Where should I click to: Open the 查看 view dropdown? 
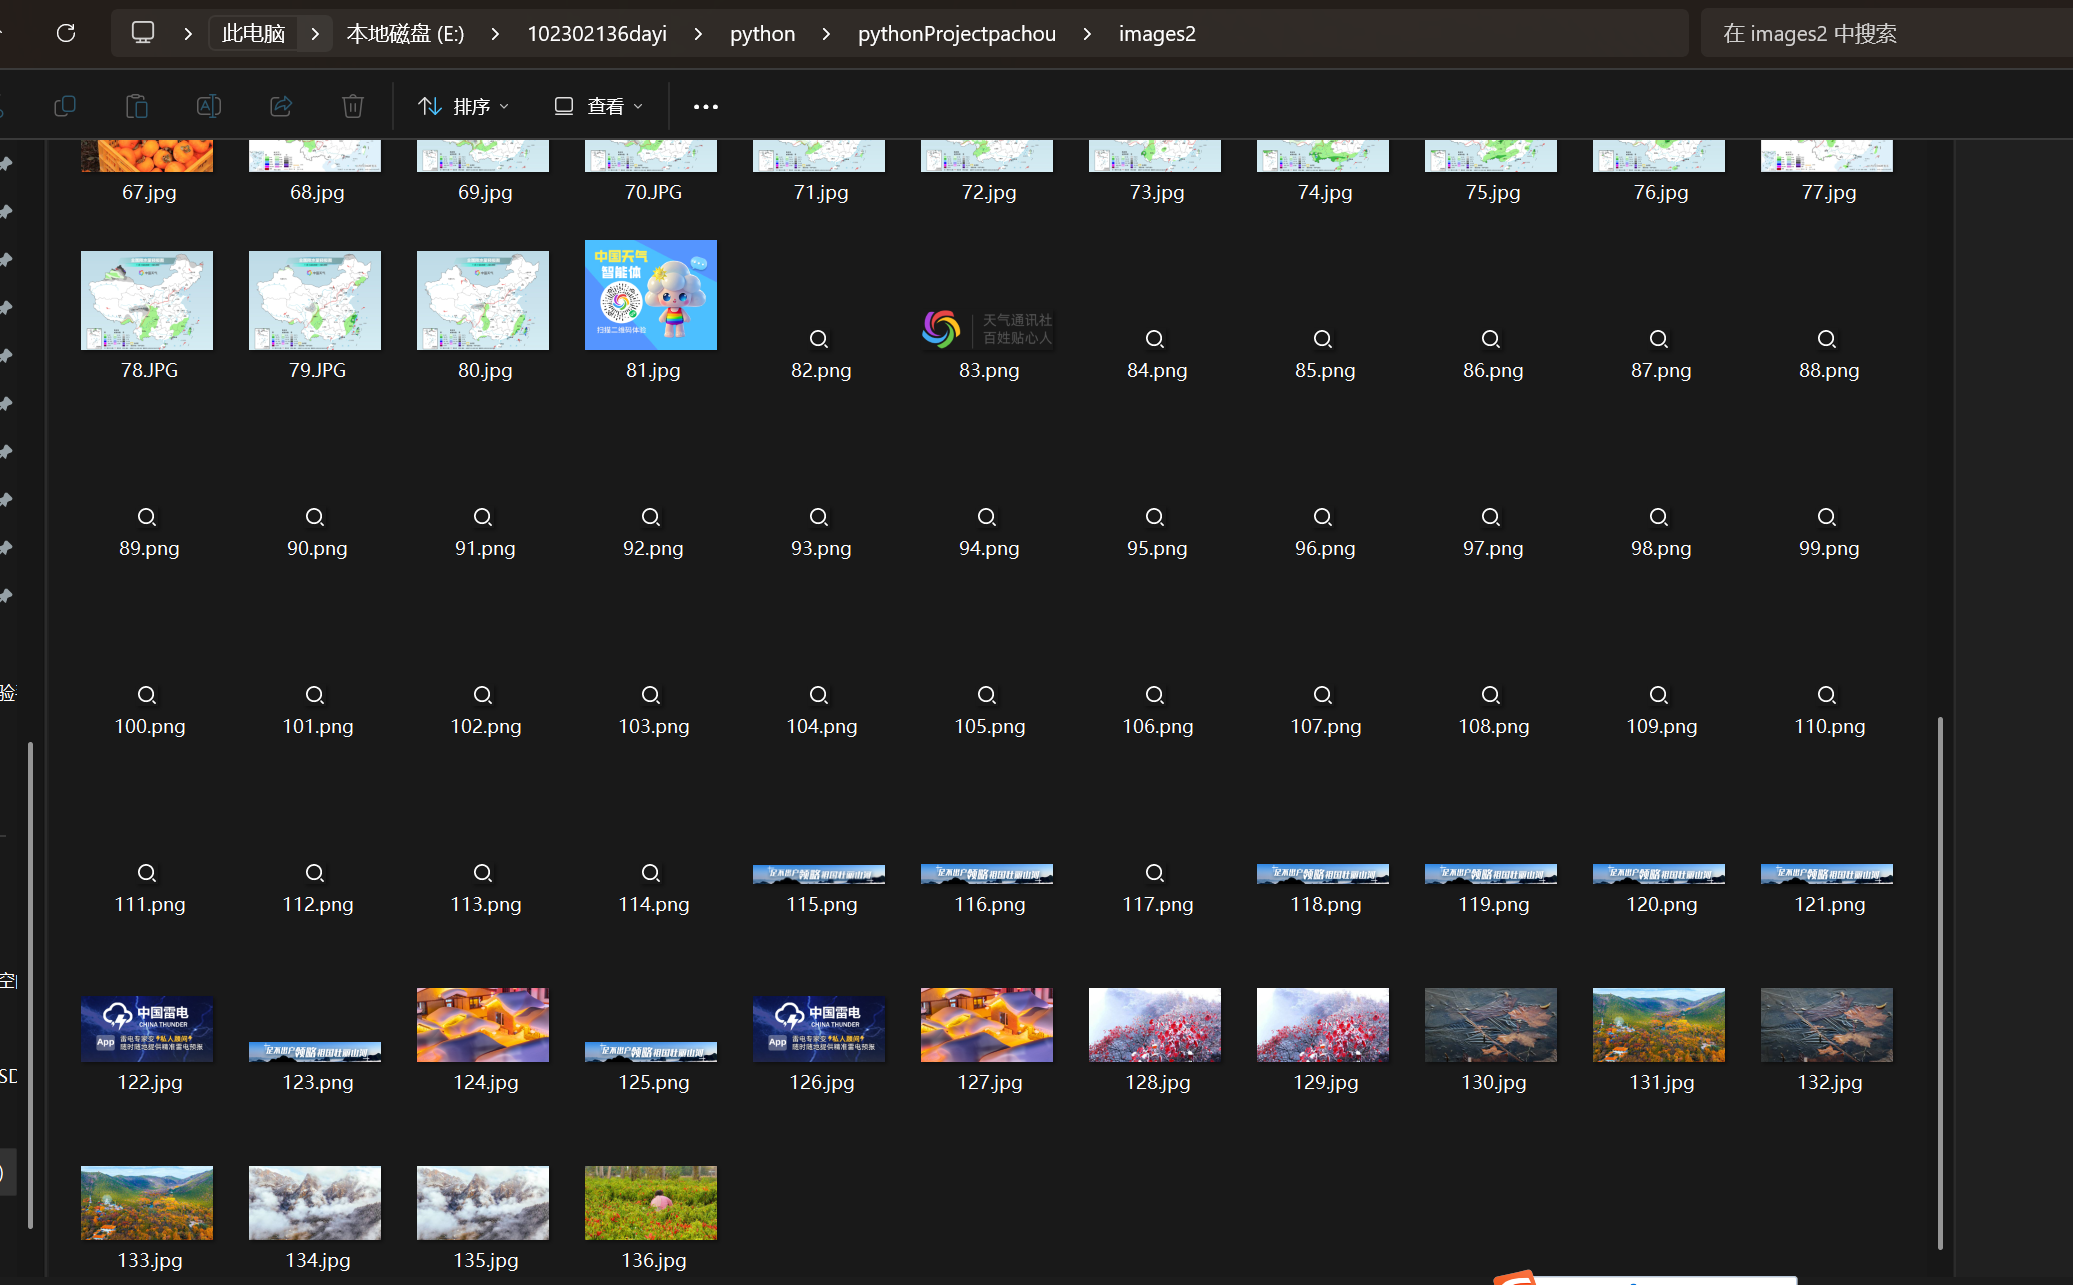pyautogui.click(x=599, y=106)
